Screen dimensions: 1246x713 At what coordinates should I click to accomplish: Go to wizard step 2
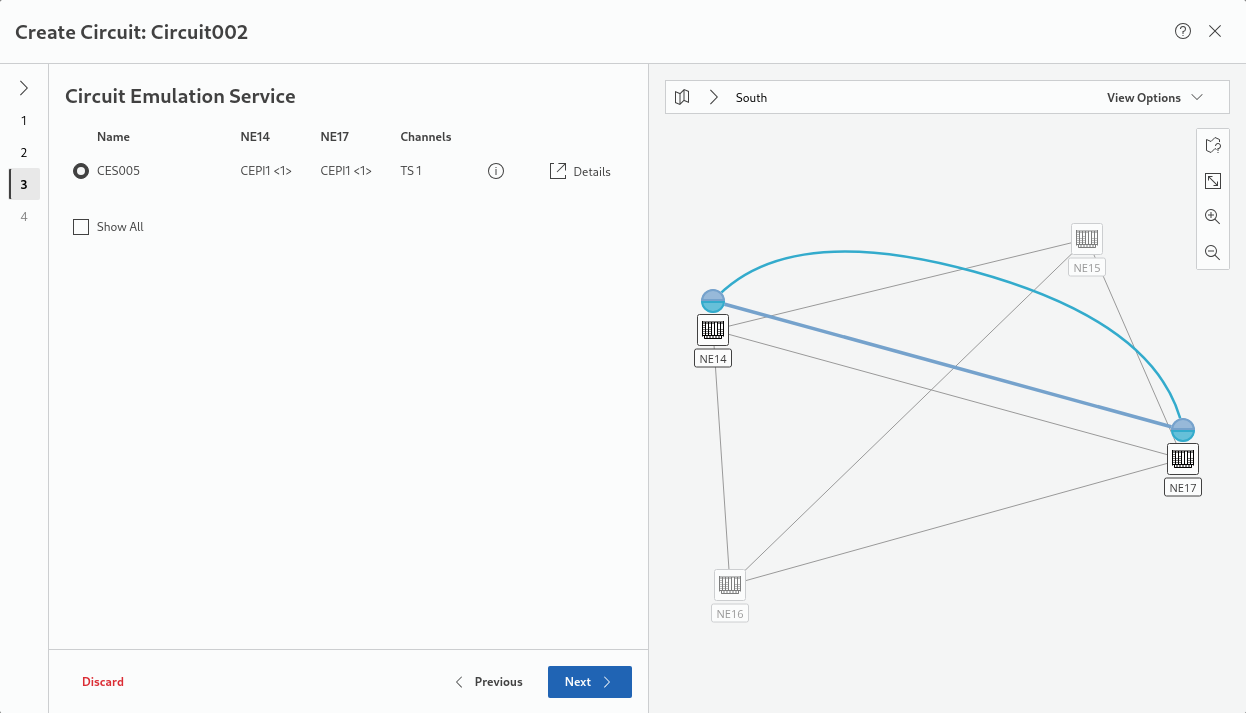[24, 153]
